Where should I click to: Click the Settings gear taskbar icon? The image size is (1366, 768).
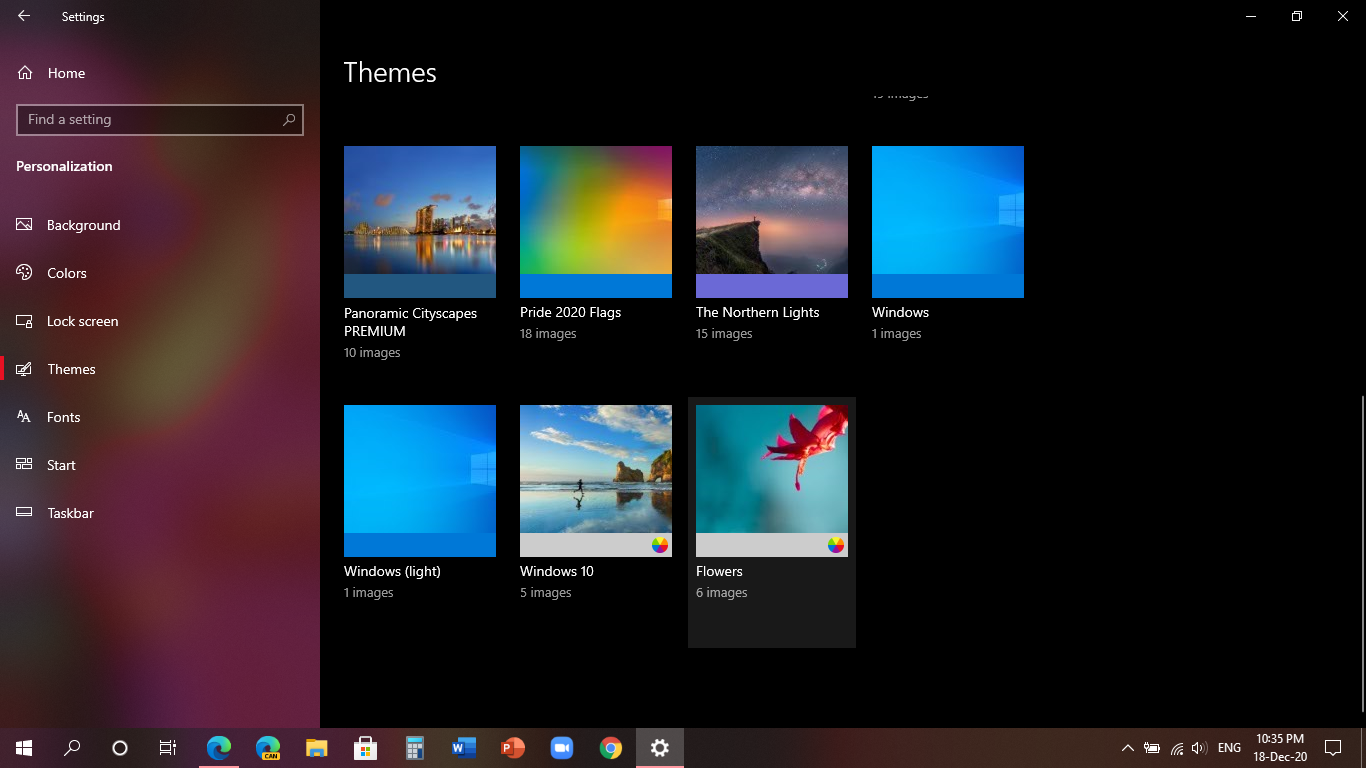pos(660,748)
